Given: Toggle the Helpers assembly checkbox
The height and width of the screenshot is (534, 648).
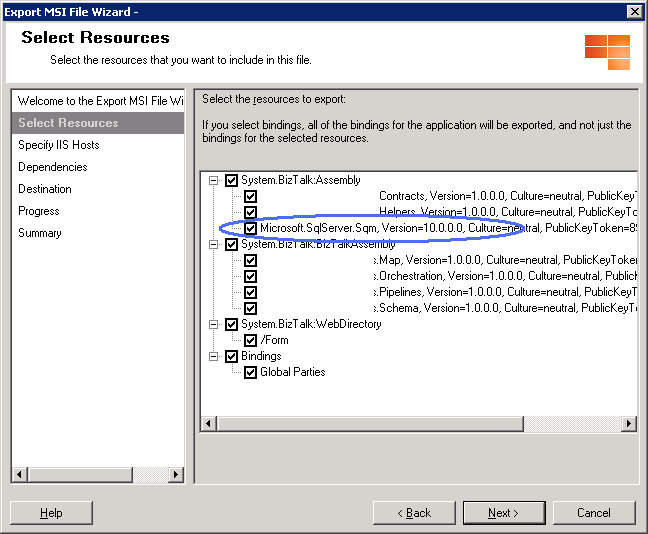Looking at the screenshot, I should coord(251,212).
